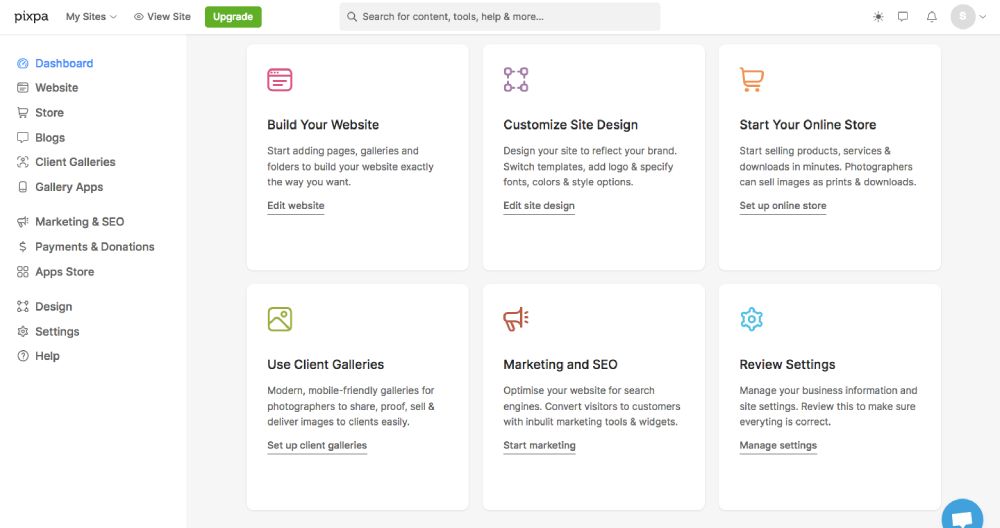
Task: Click the blue gear Review Settings card icon
Action: tap(752, 319)
